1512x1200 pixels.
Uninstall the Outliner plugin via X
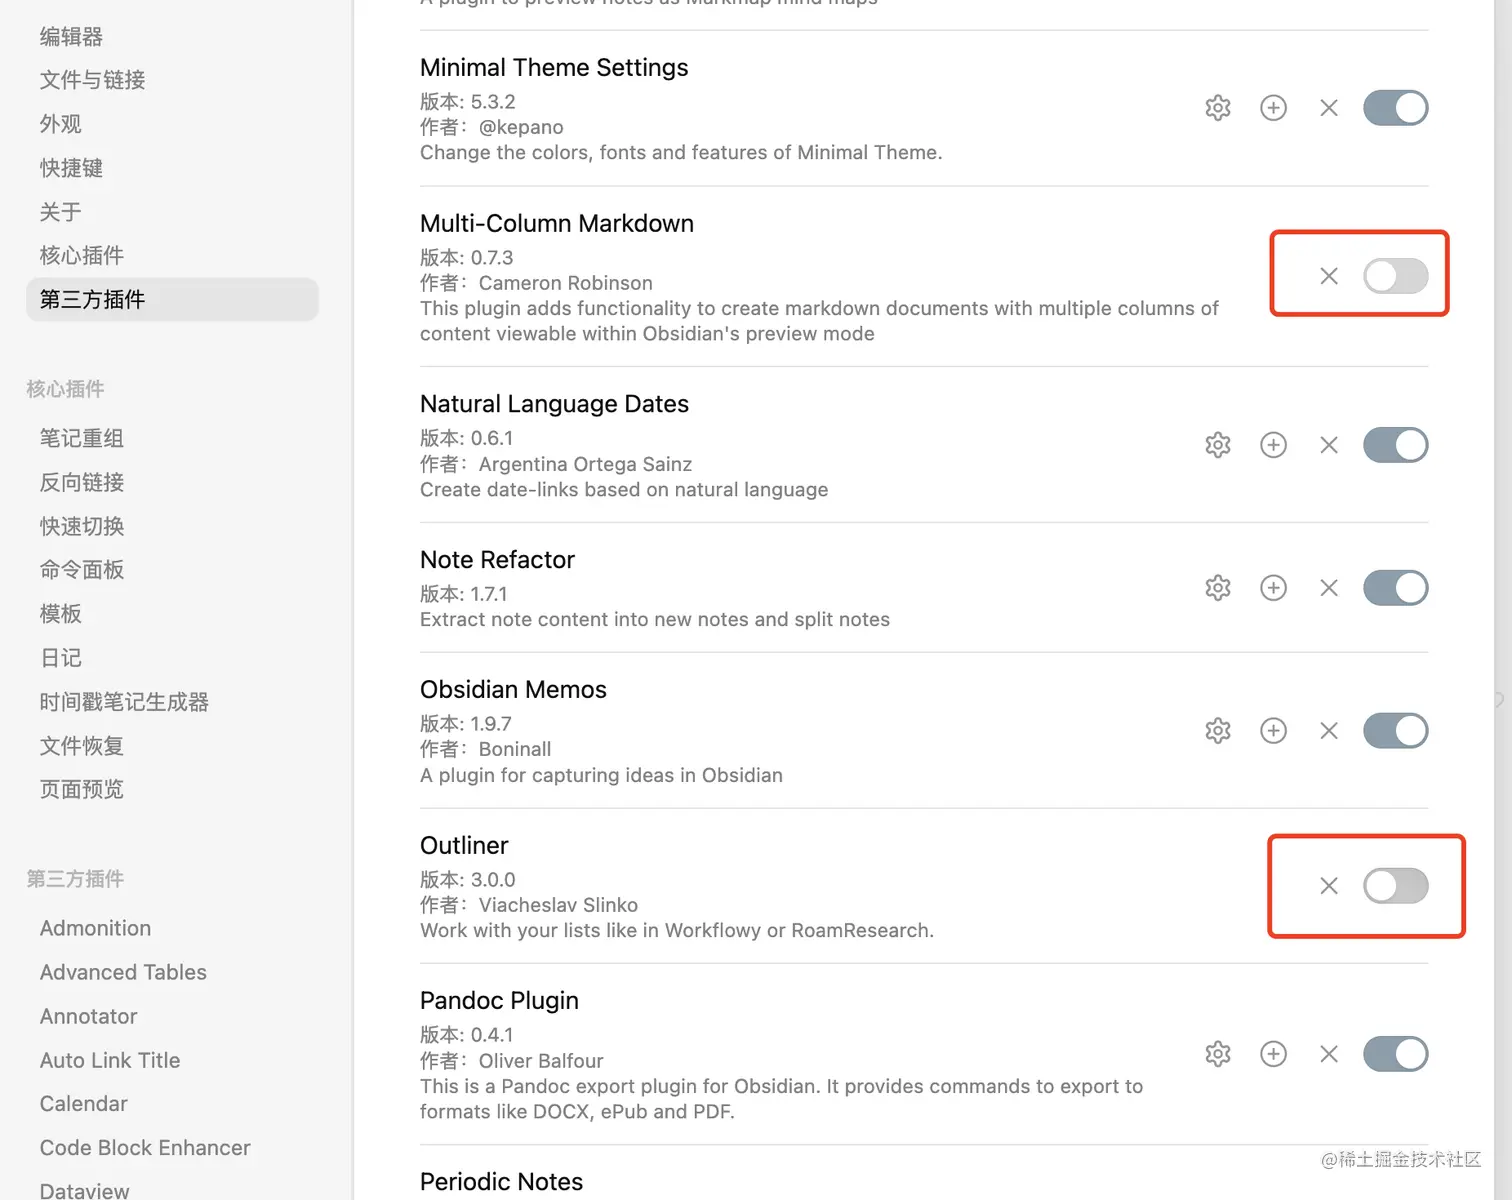coord(1329,886)
